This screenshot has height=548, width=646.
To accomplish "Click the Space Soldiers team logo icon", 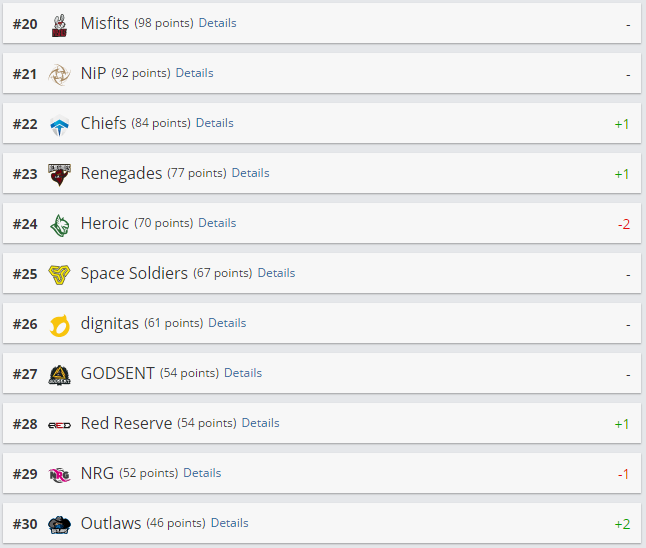I will 59,274.
